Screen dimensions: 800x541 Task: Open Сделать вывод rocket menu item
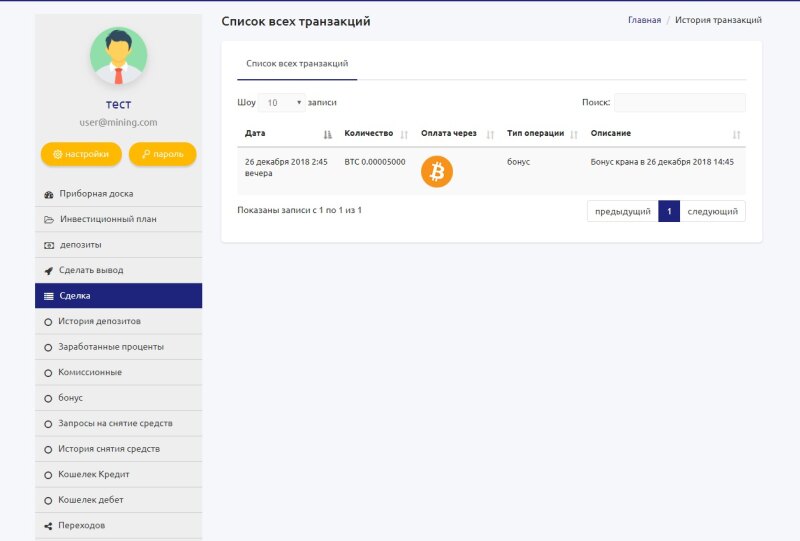91,270
